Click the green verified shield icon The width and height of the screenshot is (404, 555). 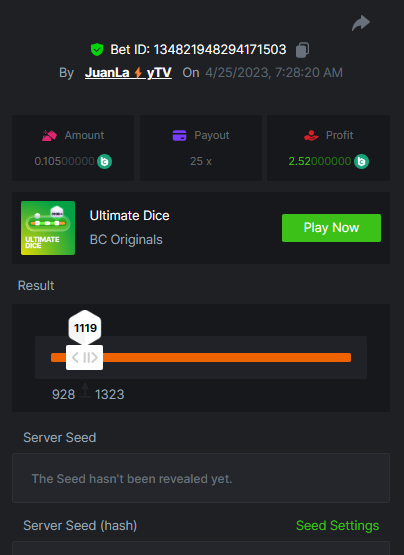click(97, 50)
